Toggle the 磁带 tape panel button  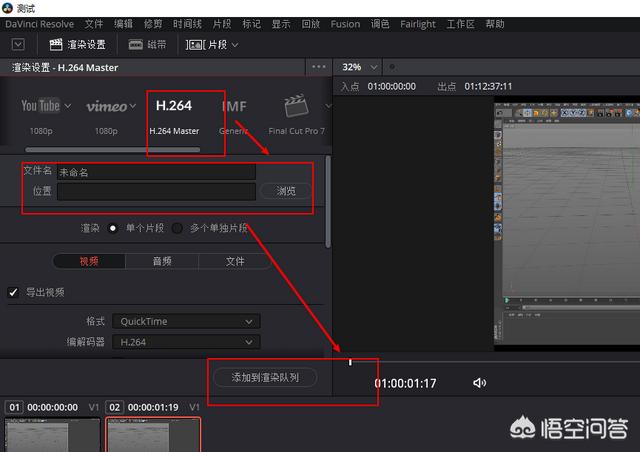click(148, 45)
